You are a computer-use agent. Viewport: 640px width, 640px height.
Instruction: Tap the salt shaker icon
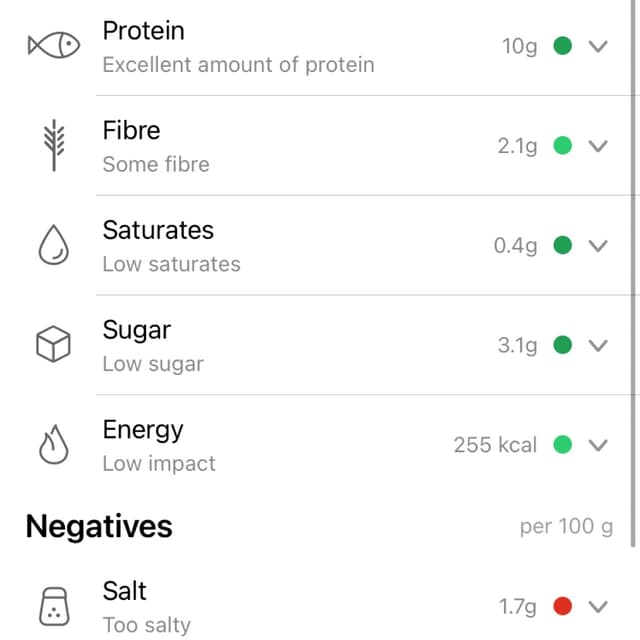[x=53, y=606]
